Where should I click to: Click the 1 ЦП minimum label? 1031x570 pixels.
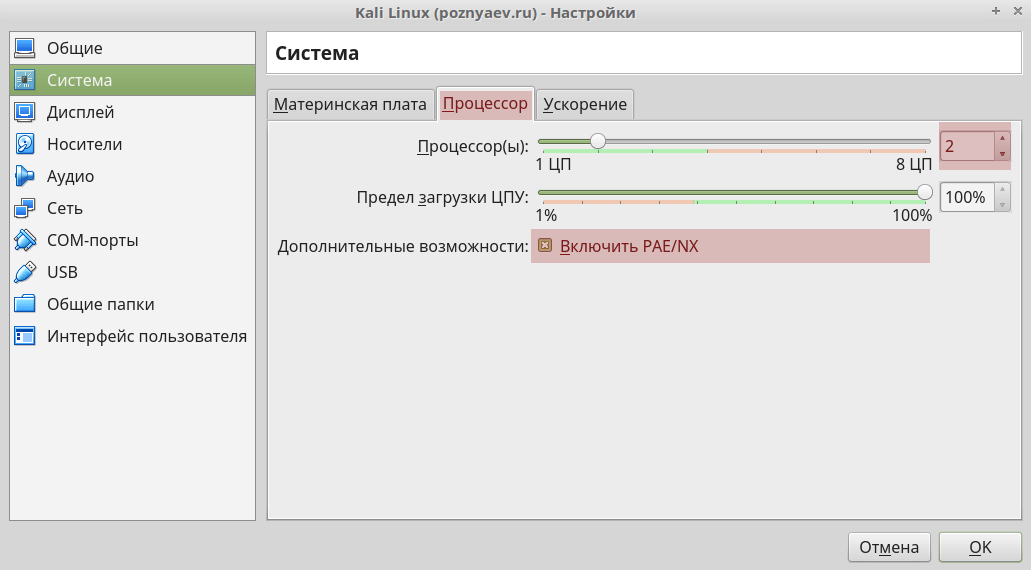(553, 164)
